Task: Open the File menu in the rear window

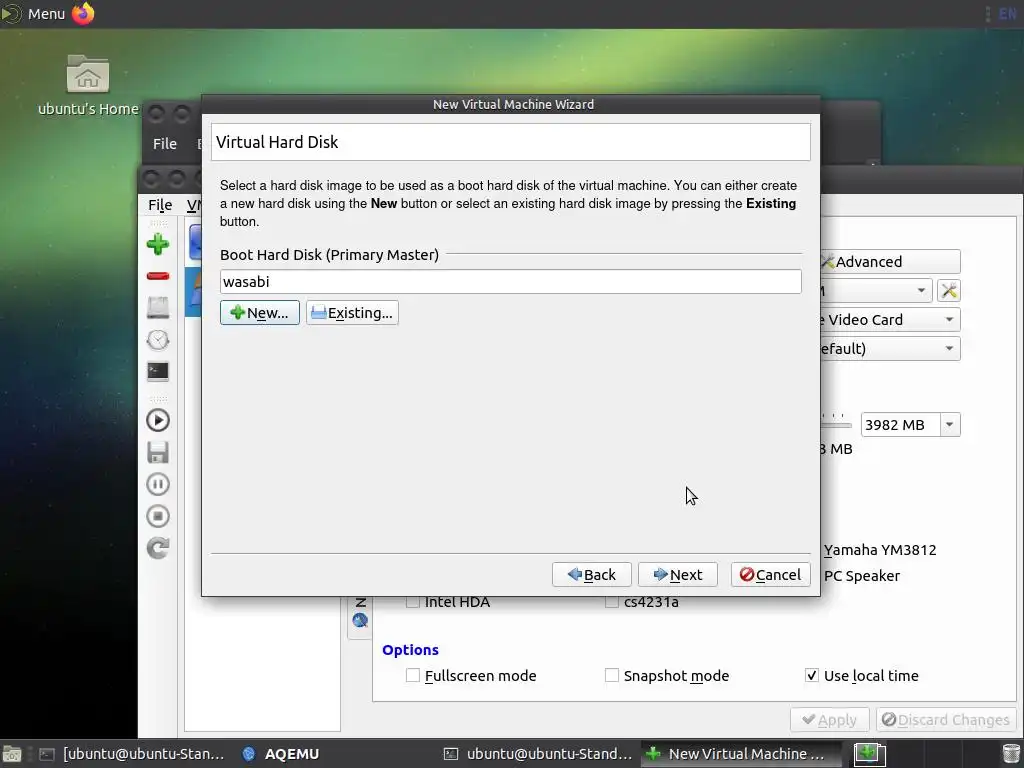Action: [x=165, y=144]
